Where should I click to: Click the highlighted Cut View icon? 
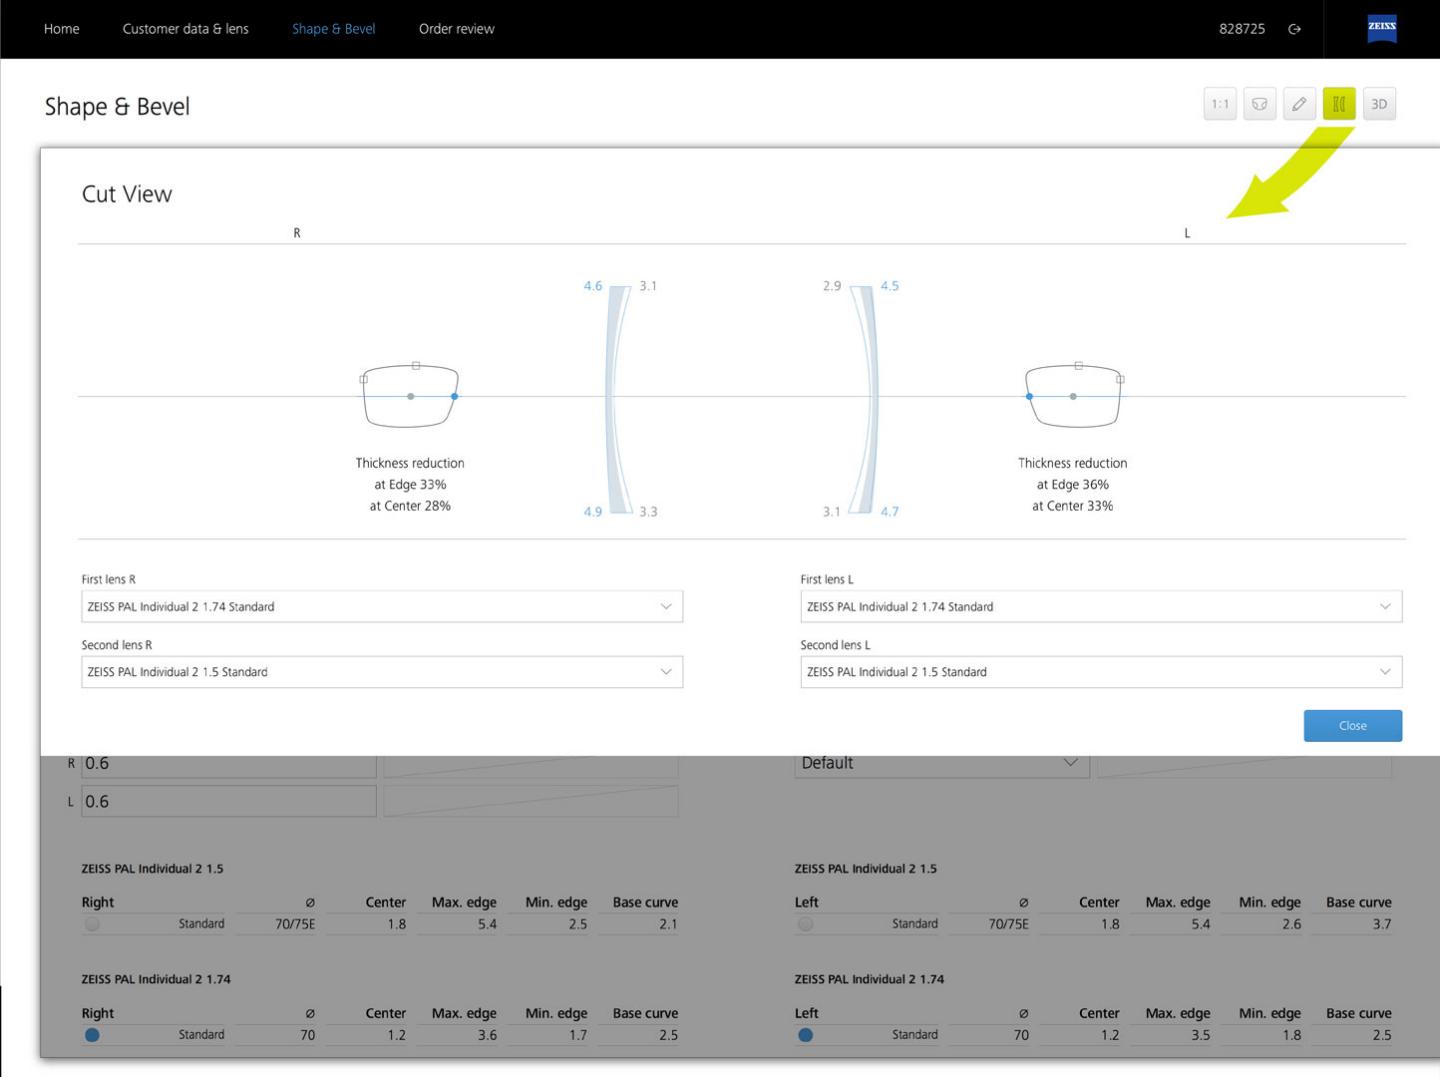(x=1339, y=103)
